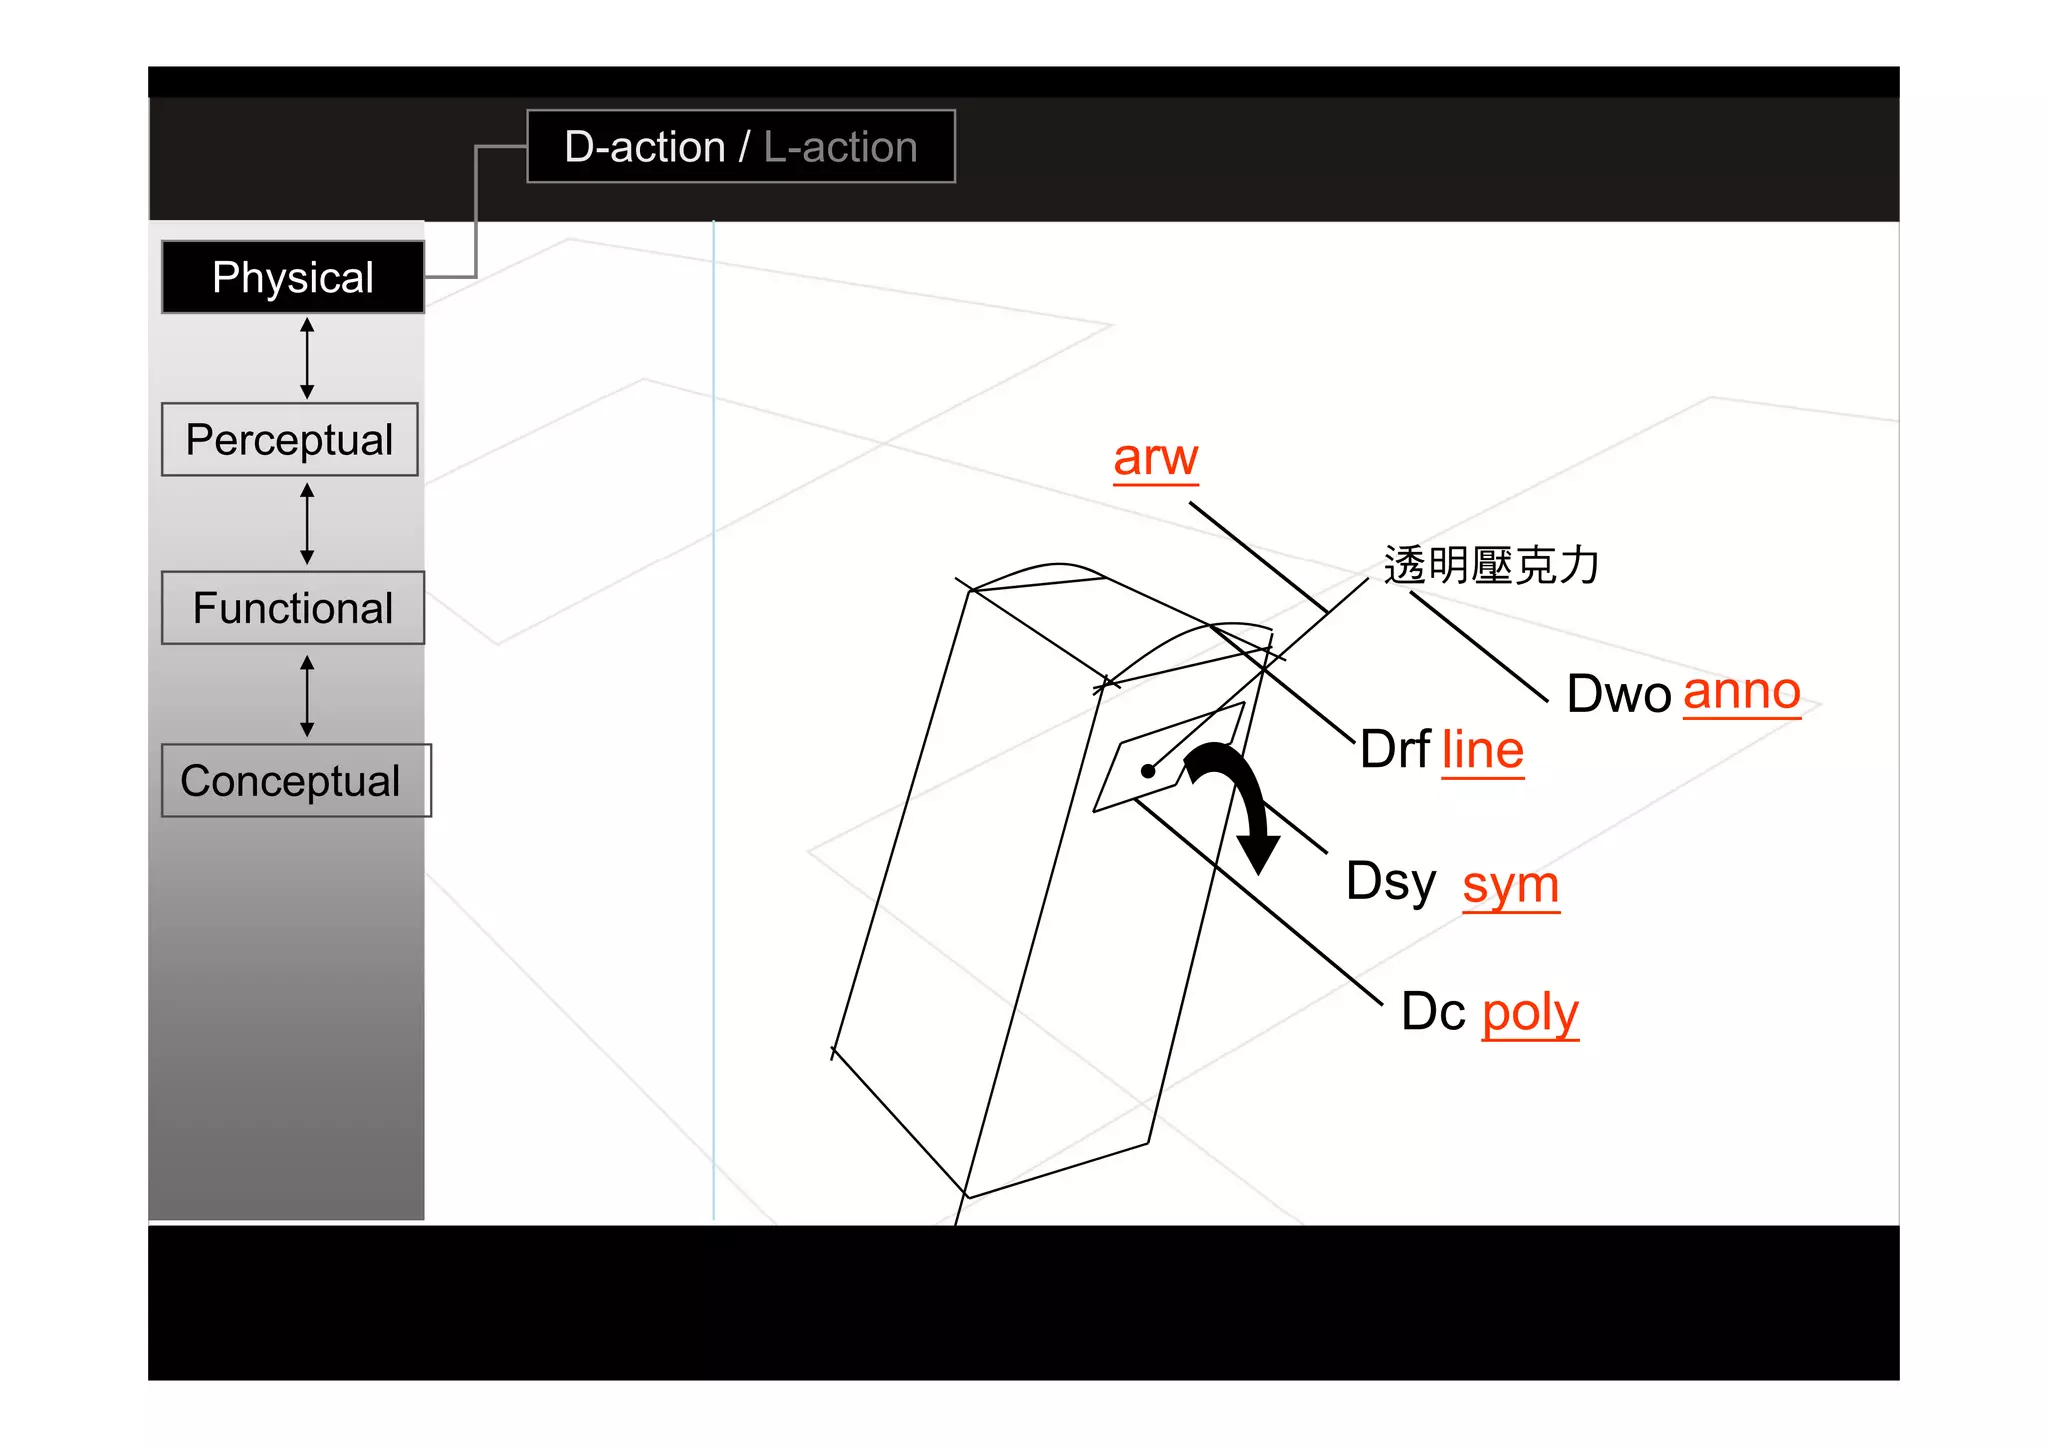Image resolution: width=2048 pixels, height=1448 pixels.
Task: Click the Dc label text
Action: [x=1433, y=1012]
